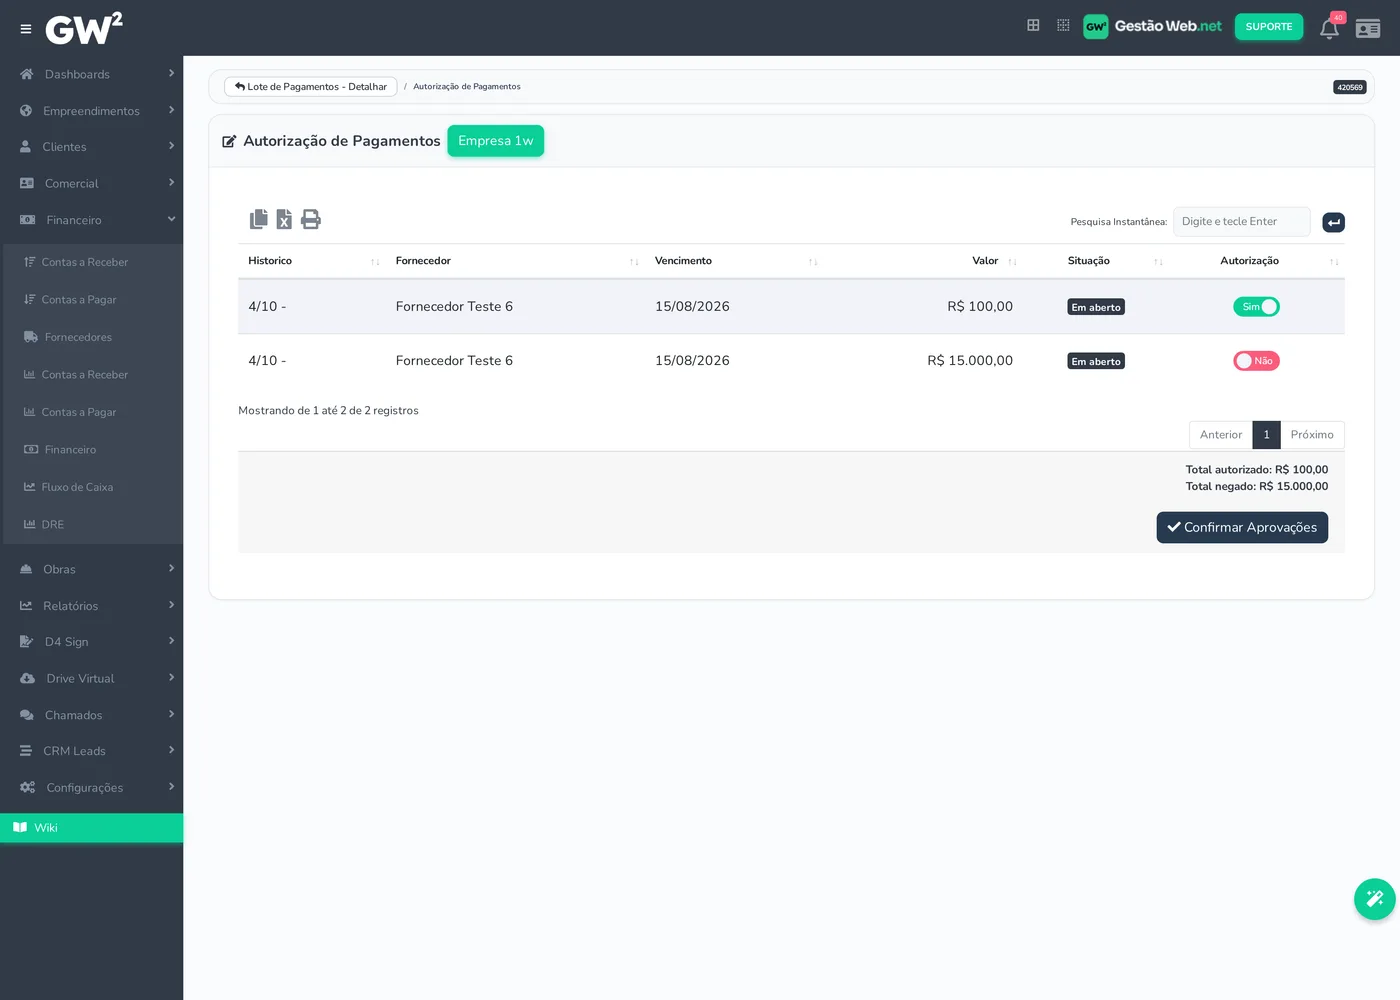Click the SUPORTE button
1400x1000 pixels.
tap(1269, 27)
